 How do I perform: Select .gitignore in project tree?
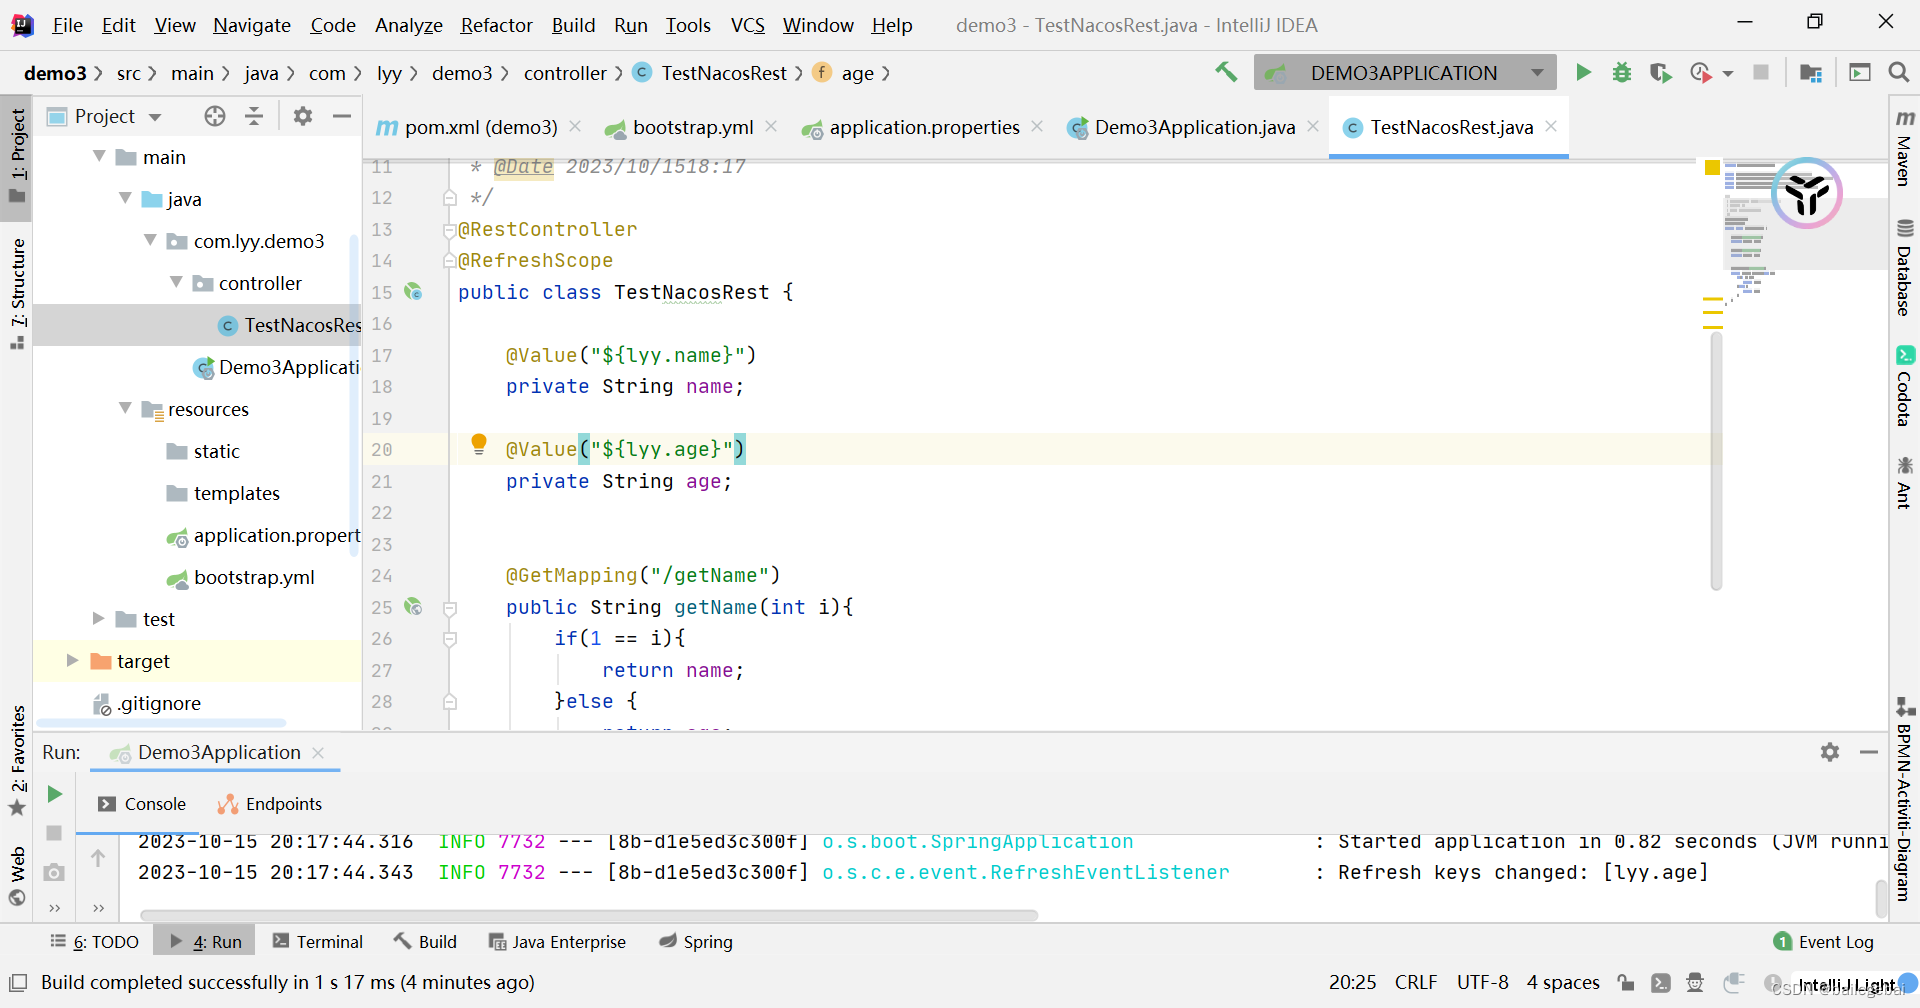tap(147, 703)
